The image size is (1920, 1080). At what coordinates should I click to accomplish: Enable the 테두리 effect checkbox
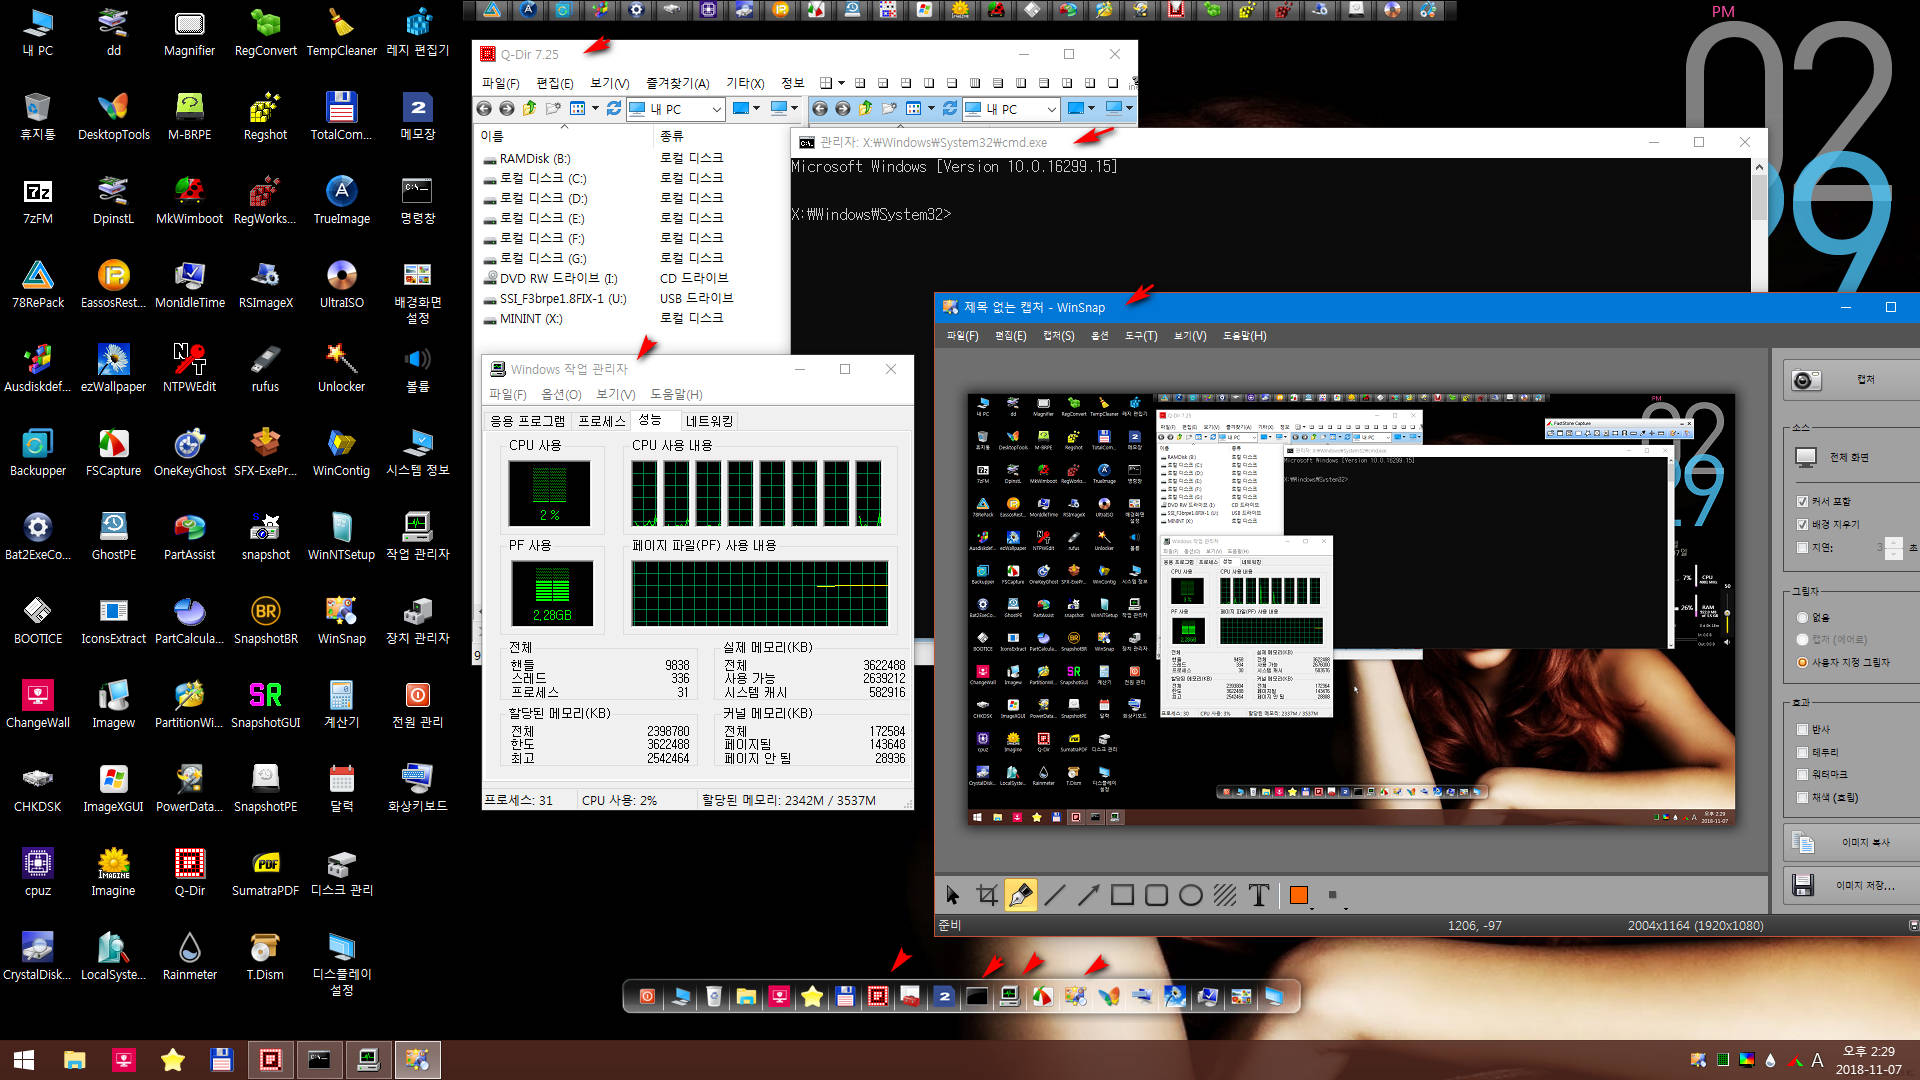coord(1802,753)
